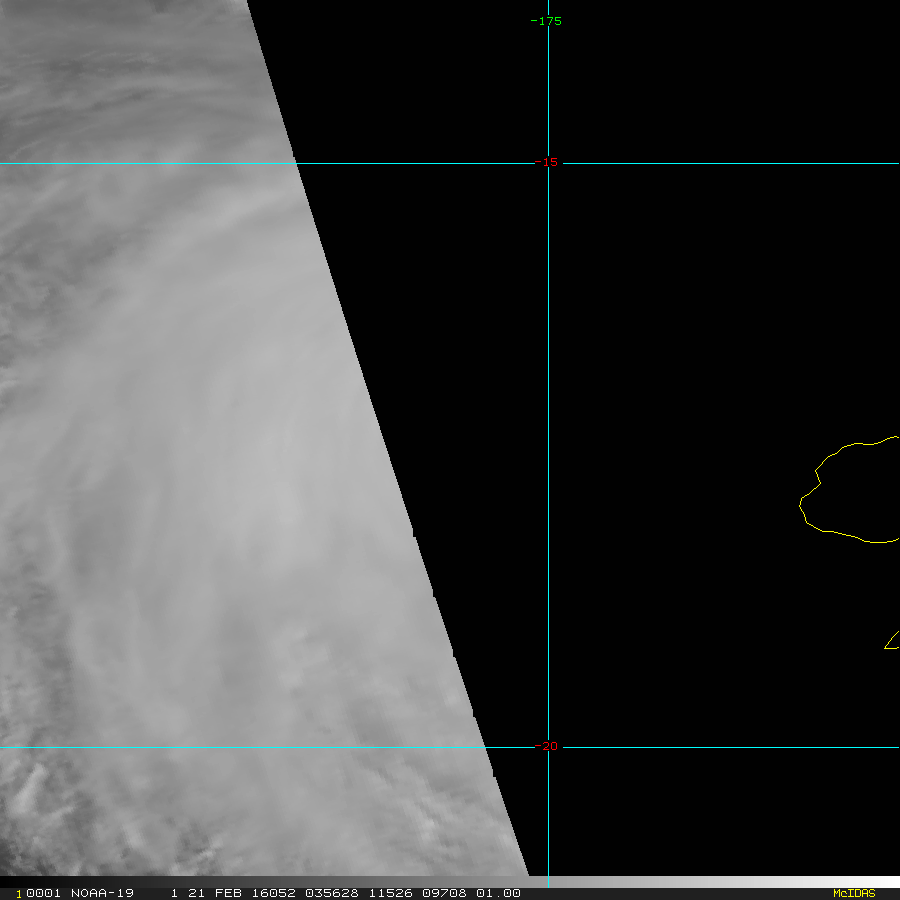Click the grayscale bar in the footer

(450, 882)
